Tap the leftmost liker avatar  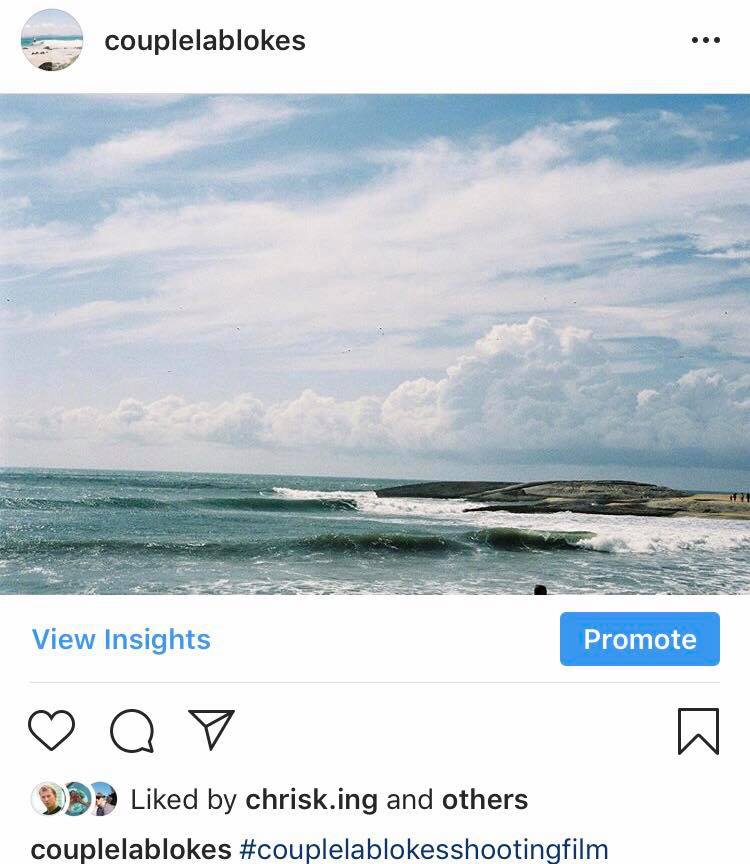46,799
